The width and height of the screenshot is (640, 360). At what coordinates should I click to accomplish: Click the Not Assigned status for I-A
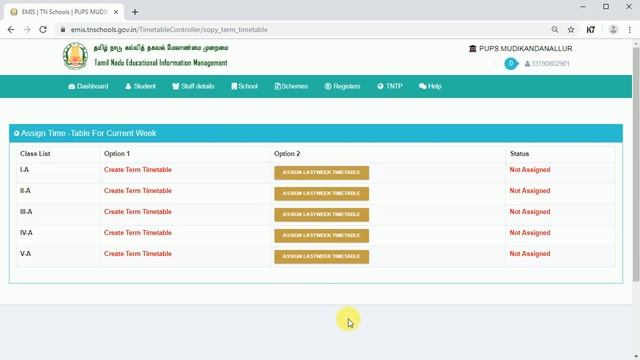(530, 170)
